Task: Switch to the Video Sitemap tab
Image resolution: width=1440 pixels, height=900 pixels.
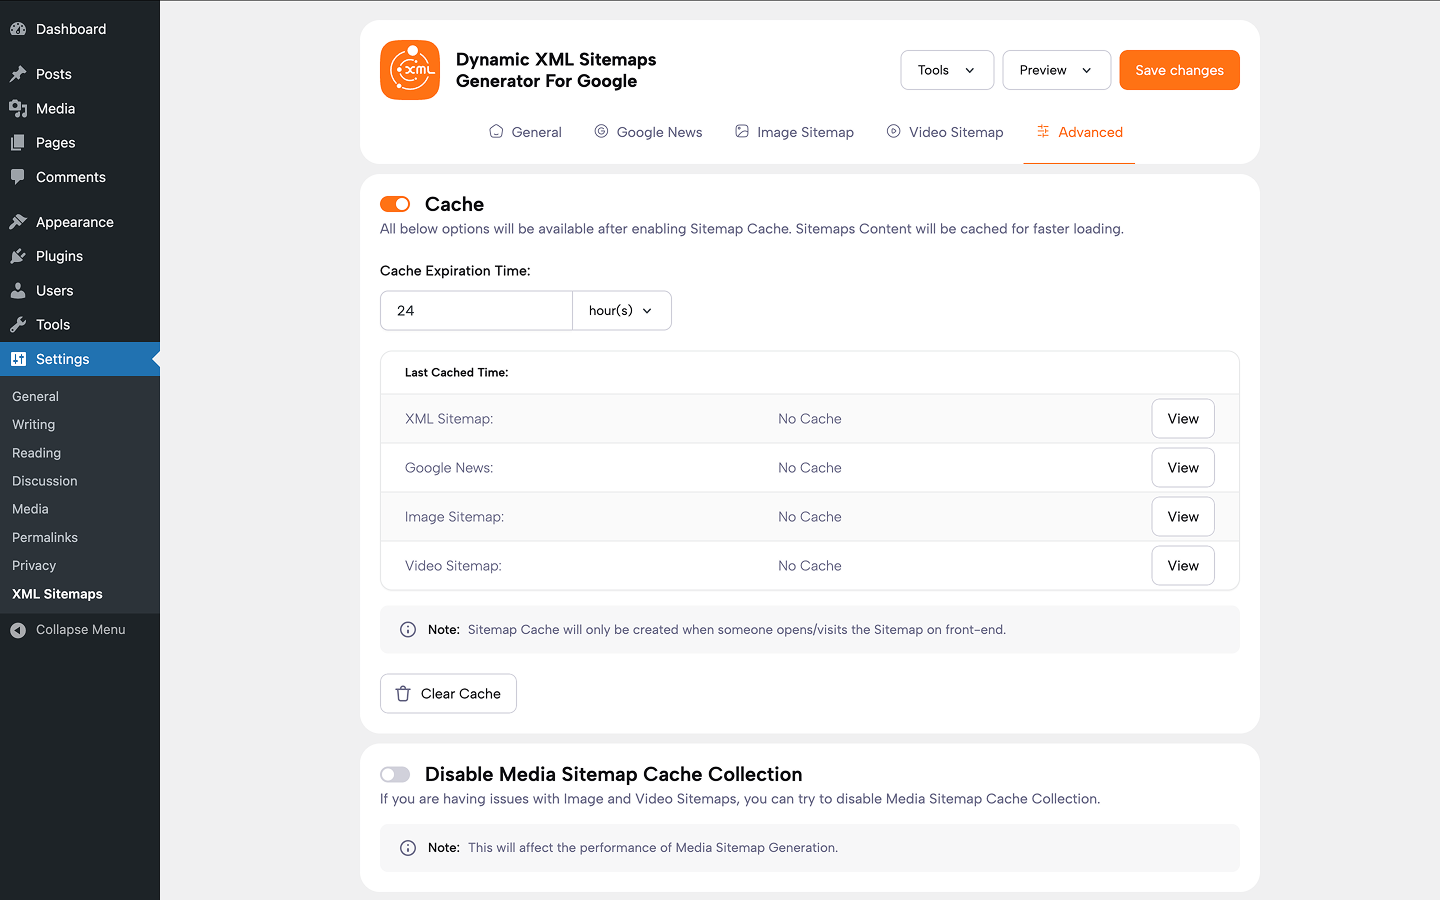Action: pos(944,132)
